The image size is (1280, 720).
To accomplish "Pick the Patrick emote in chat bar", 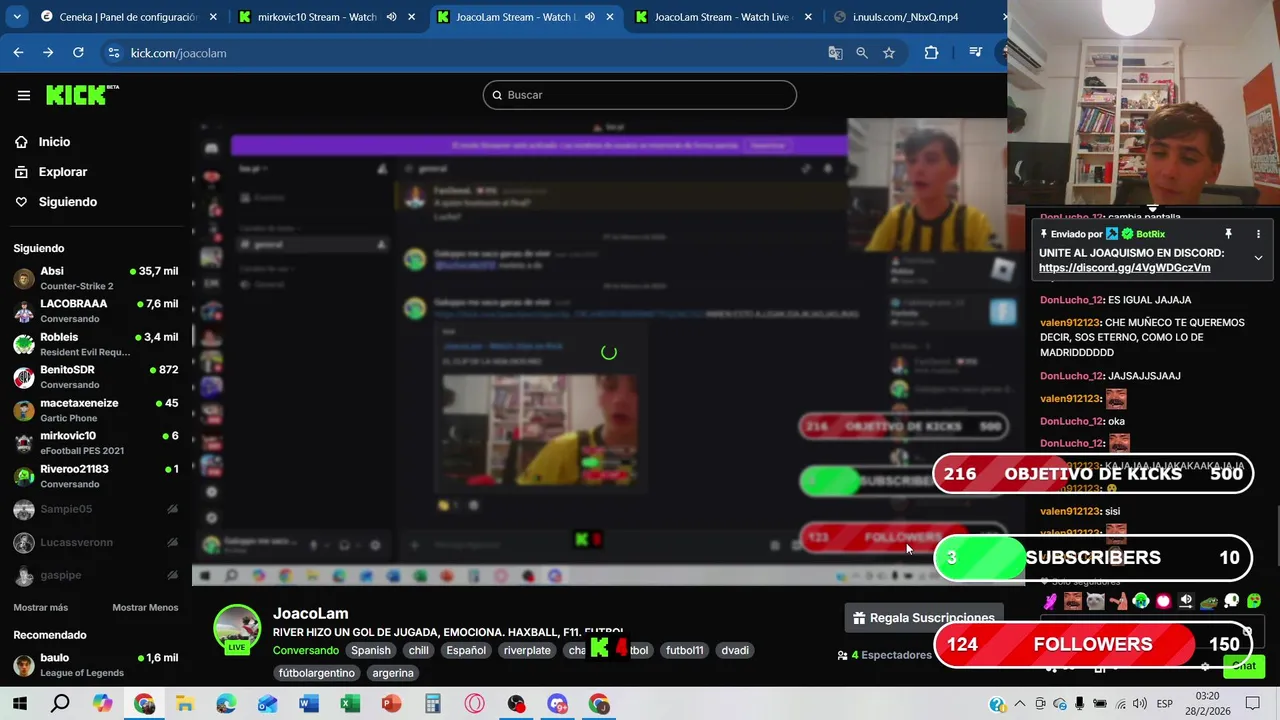I will pos(1118,601).
